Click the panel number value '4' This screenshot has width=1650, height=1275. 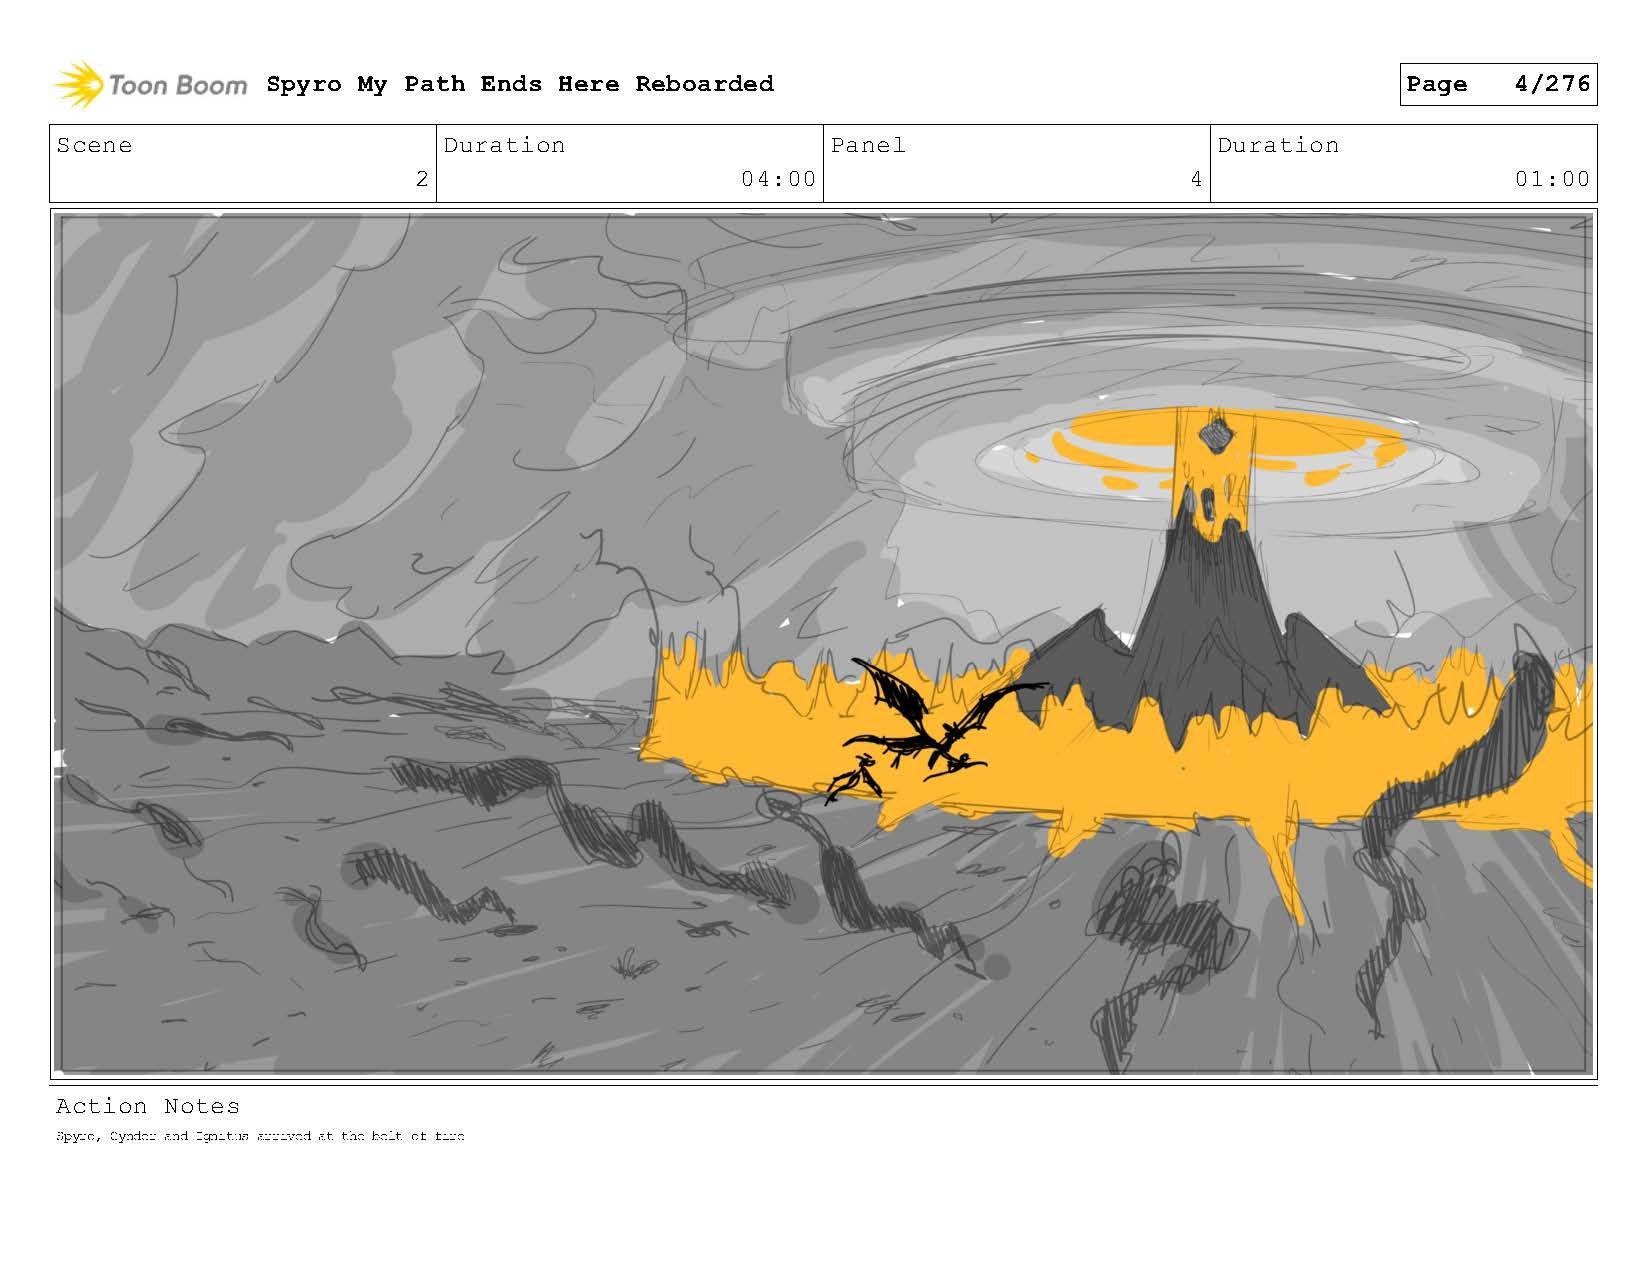[1196, 180]
